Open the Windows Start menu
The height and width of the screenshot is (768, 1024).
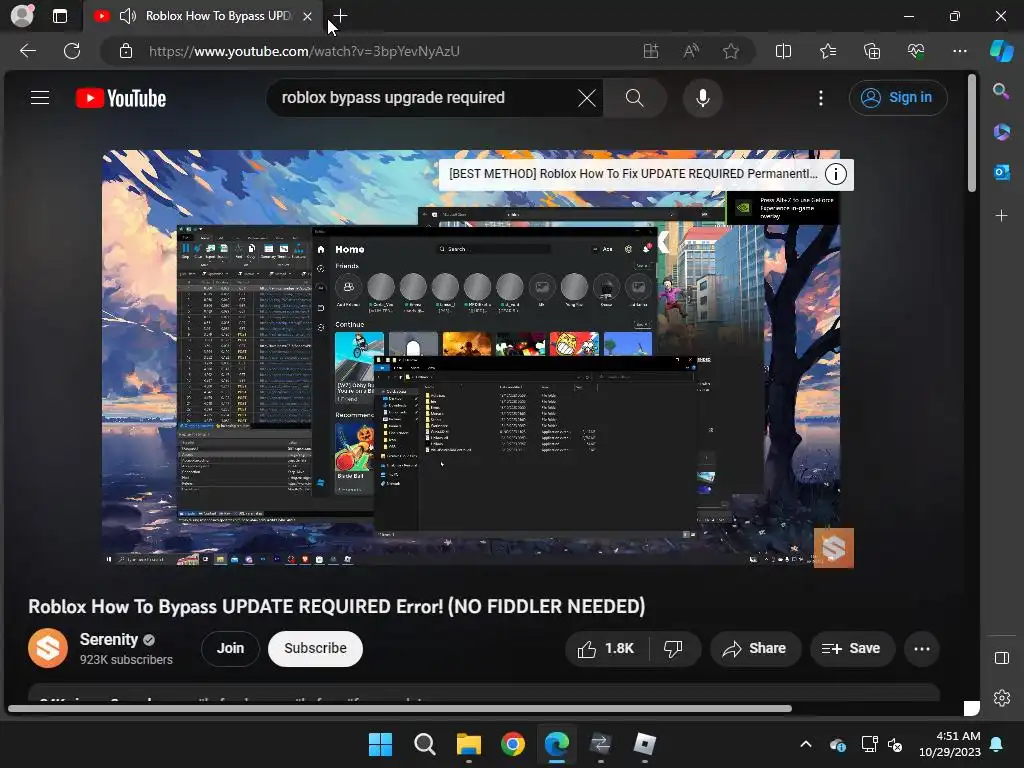tap(380, 744)
